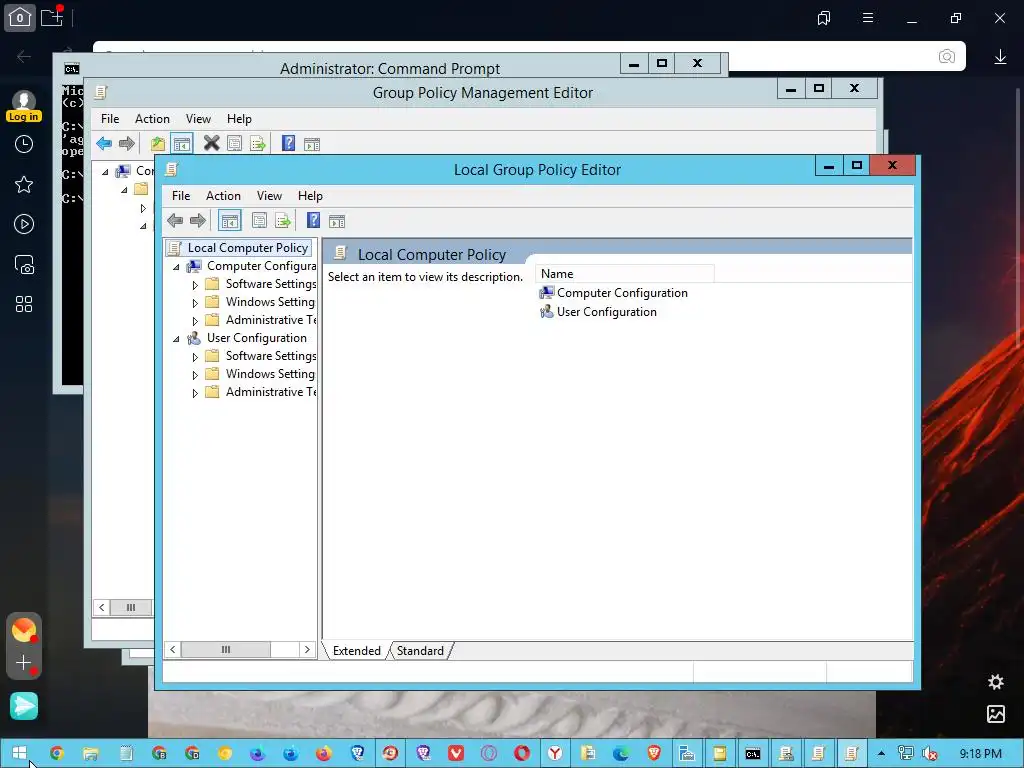Viewport: 1024px width, 768px height.
Task: Click blue Back arrow in Group Policy Management Editor
Action: tap(104, 144)
